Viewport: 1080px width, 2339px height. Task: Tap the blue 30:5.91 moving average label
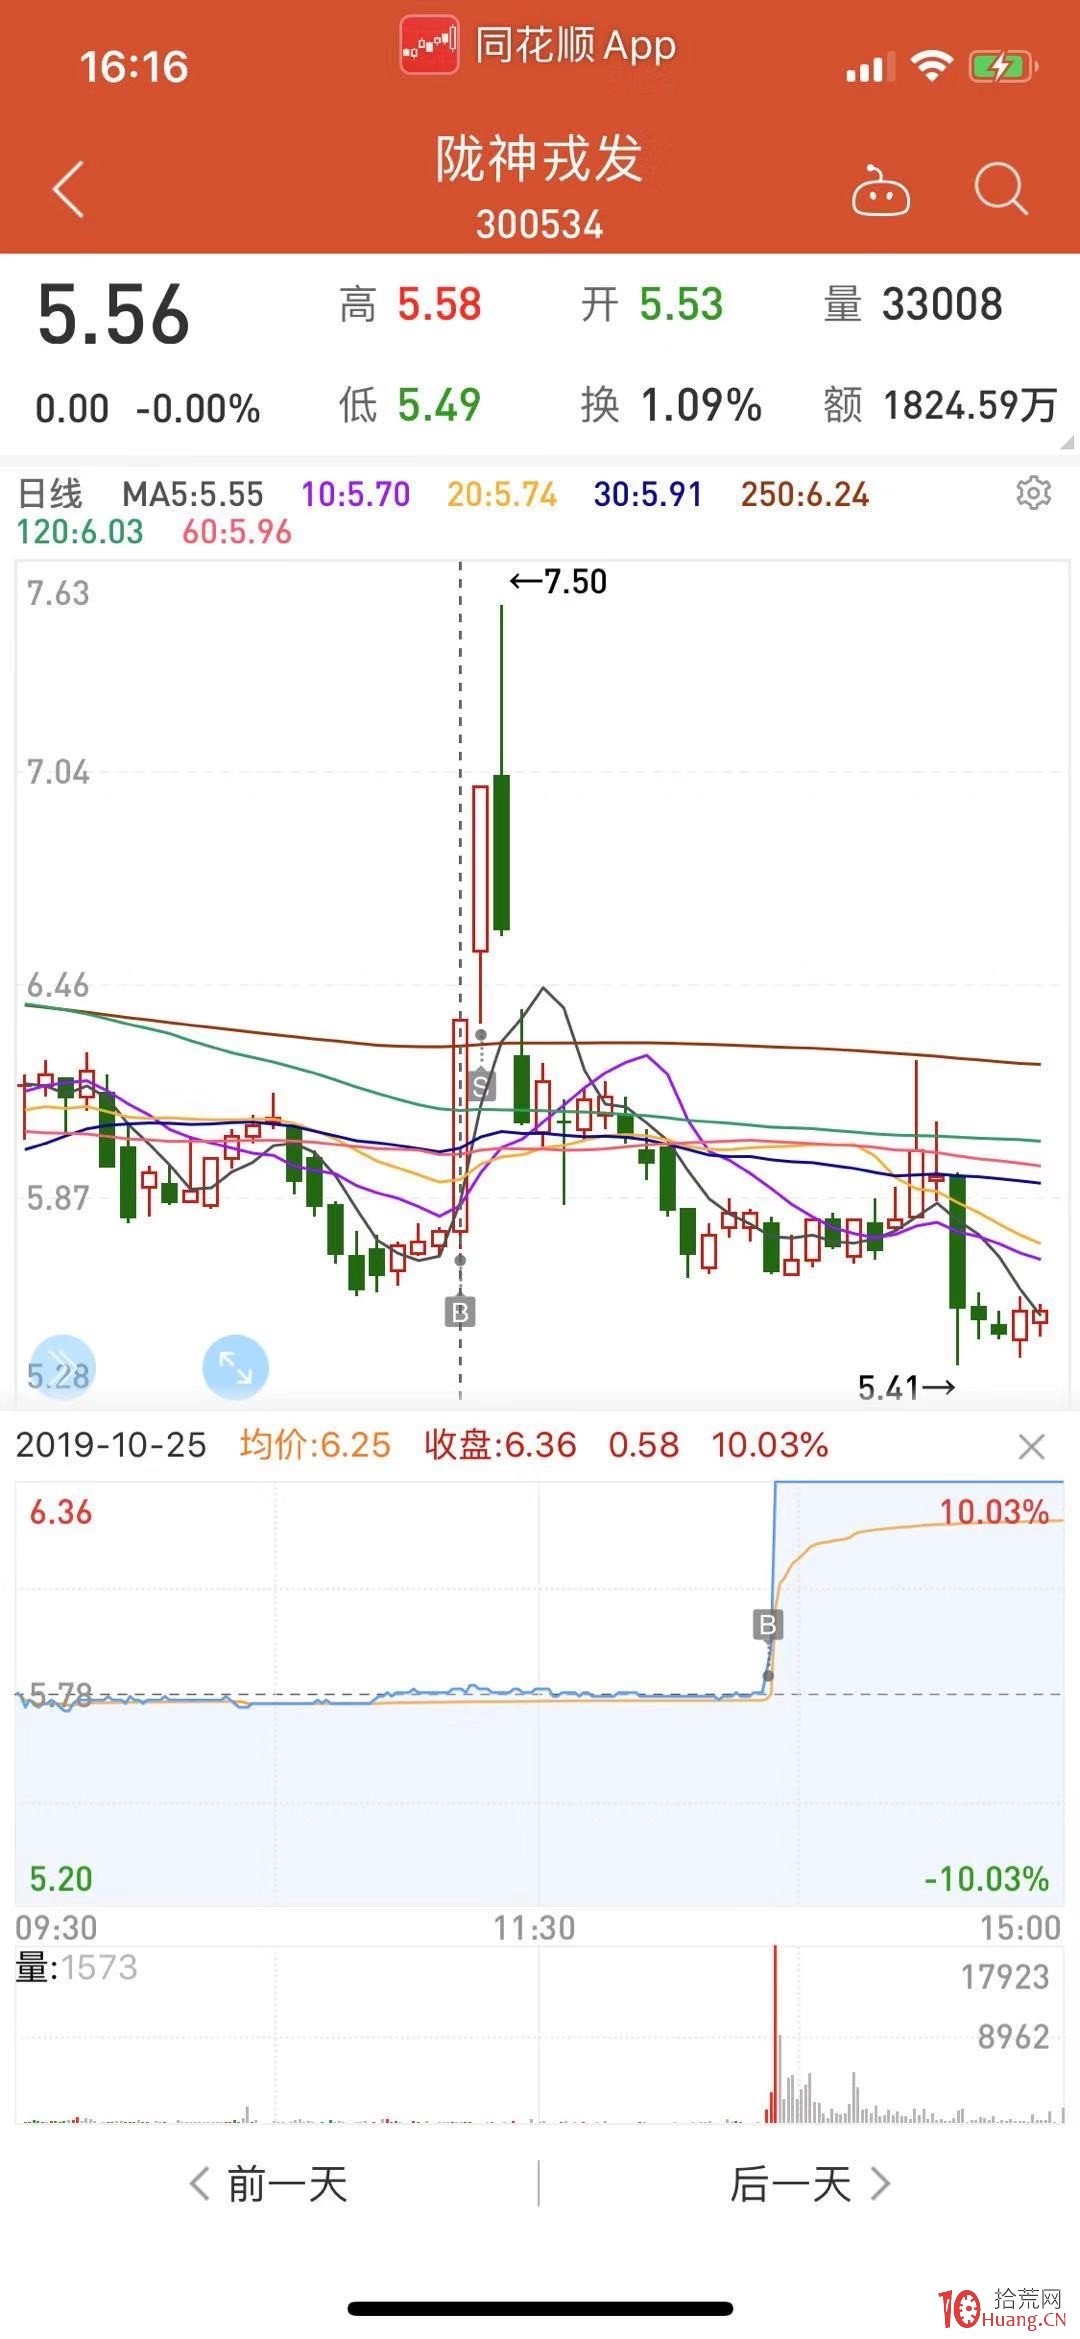click(x=648, y=494)
